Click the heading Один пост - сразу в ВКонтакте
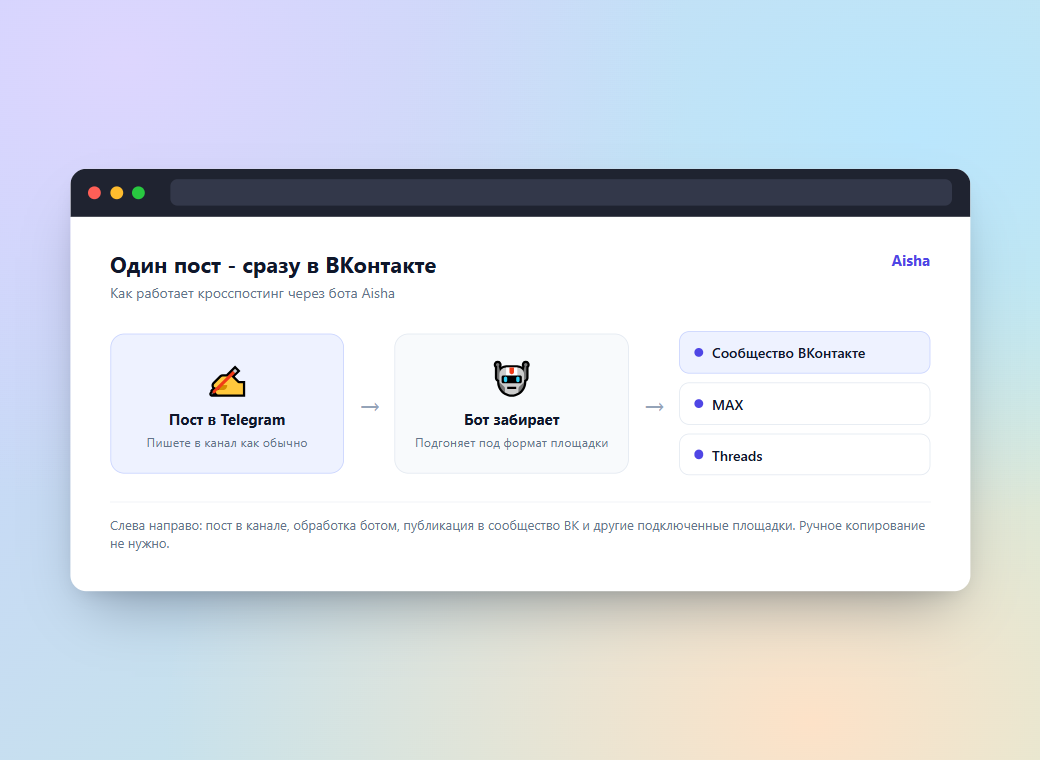The height and width of the screenshot is (760, 1040). 273,265
